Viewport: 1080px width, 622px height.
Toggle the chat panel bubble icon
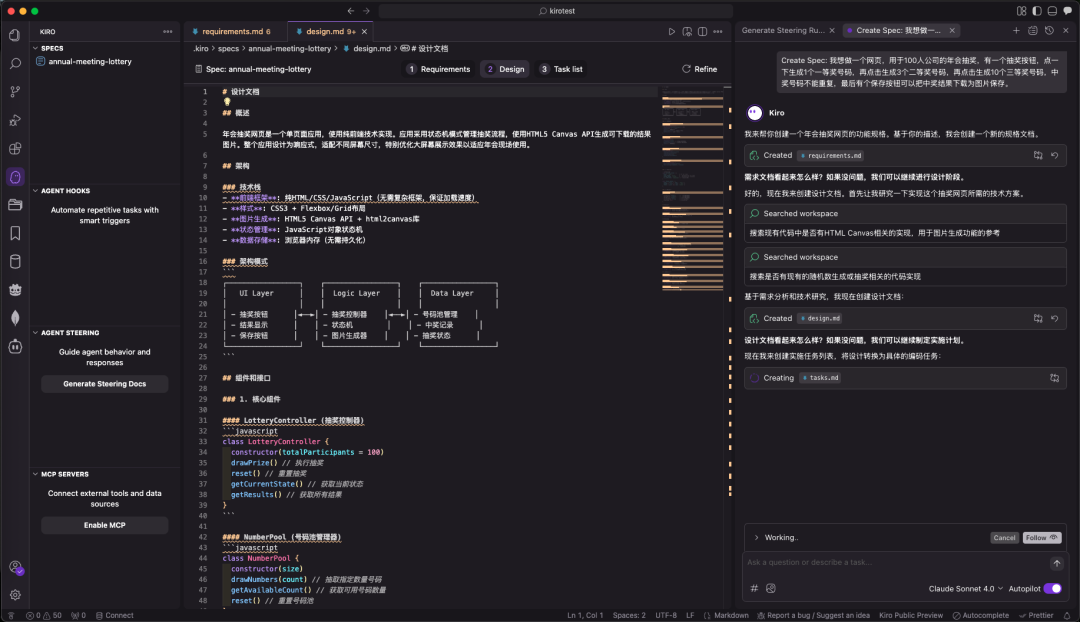point(1068,11)
